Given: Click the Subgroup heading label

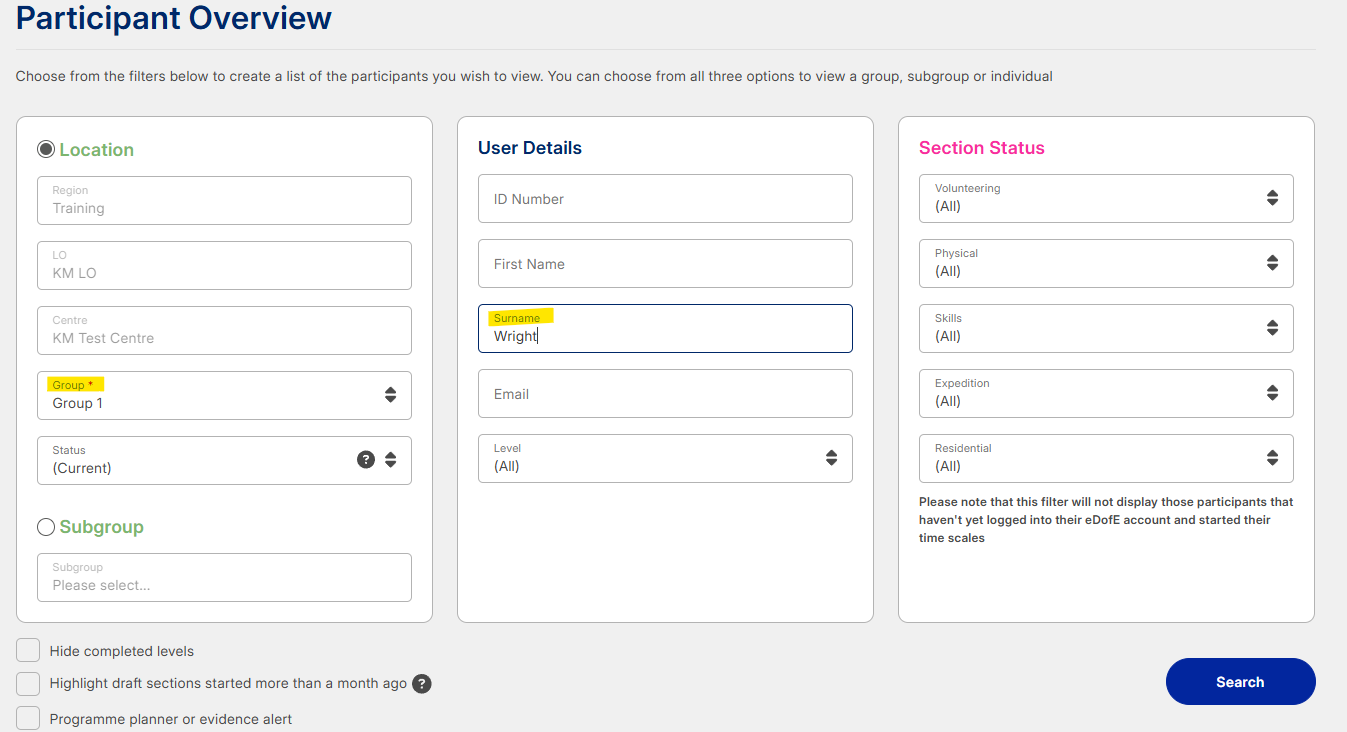Looking at the screenshot, I should [x=101, y=527].
